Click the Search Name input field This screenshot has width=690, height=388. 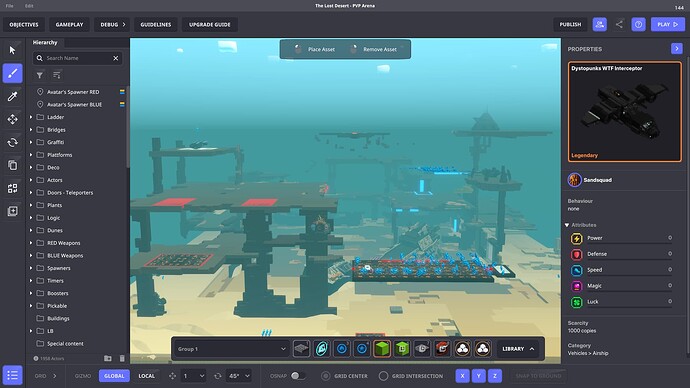[x=77, y=58]
